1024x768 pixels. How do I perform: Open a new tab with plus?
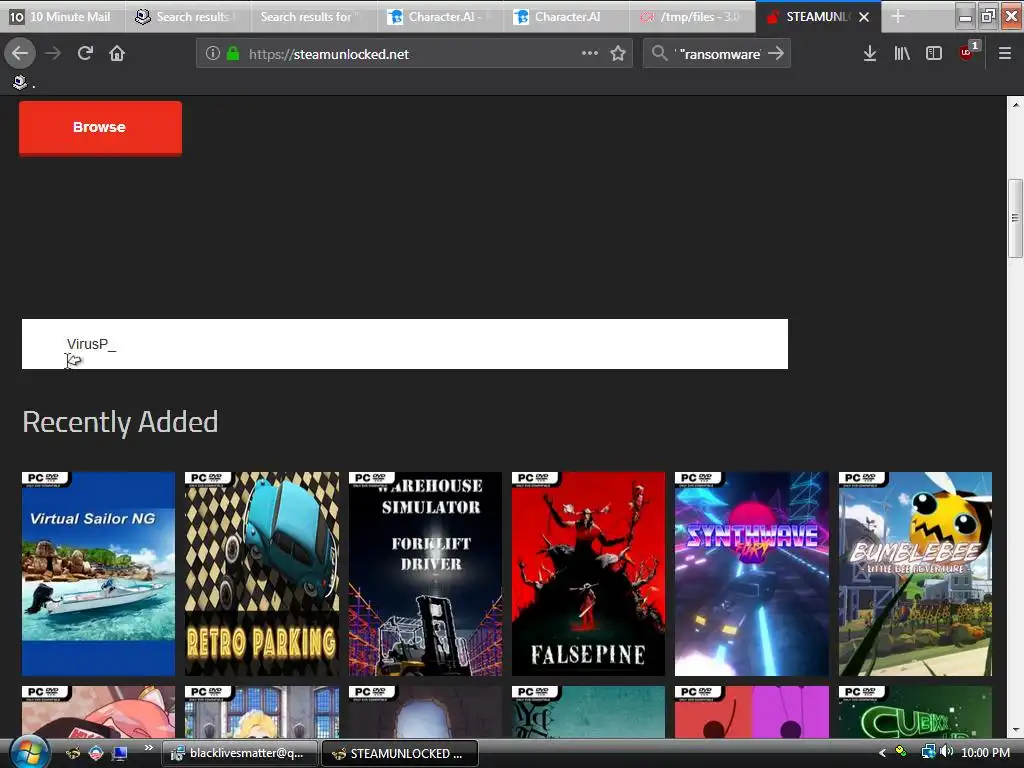[898, 16]
